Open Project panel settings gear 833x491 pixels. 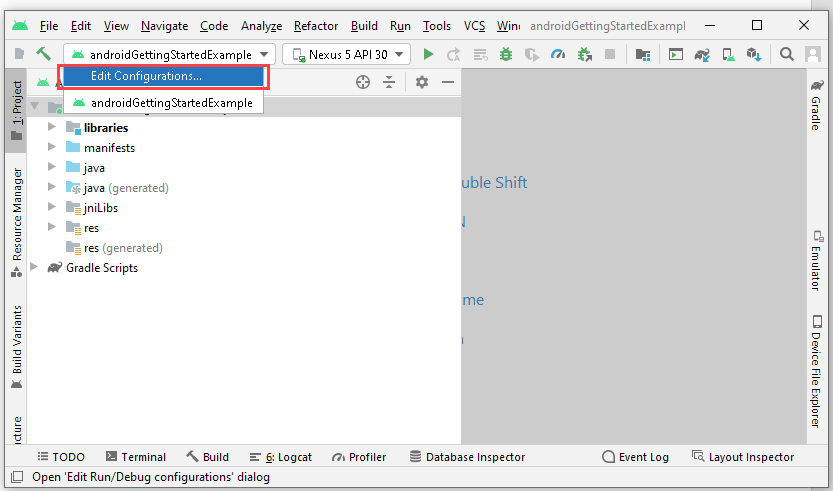[422, 82]
